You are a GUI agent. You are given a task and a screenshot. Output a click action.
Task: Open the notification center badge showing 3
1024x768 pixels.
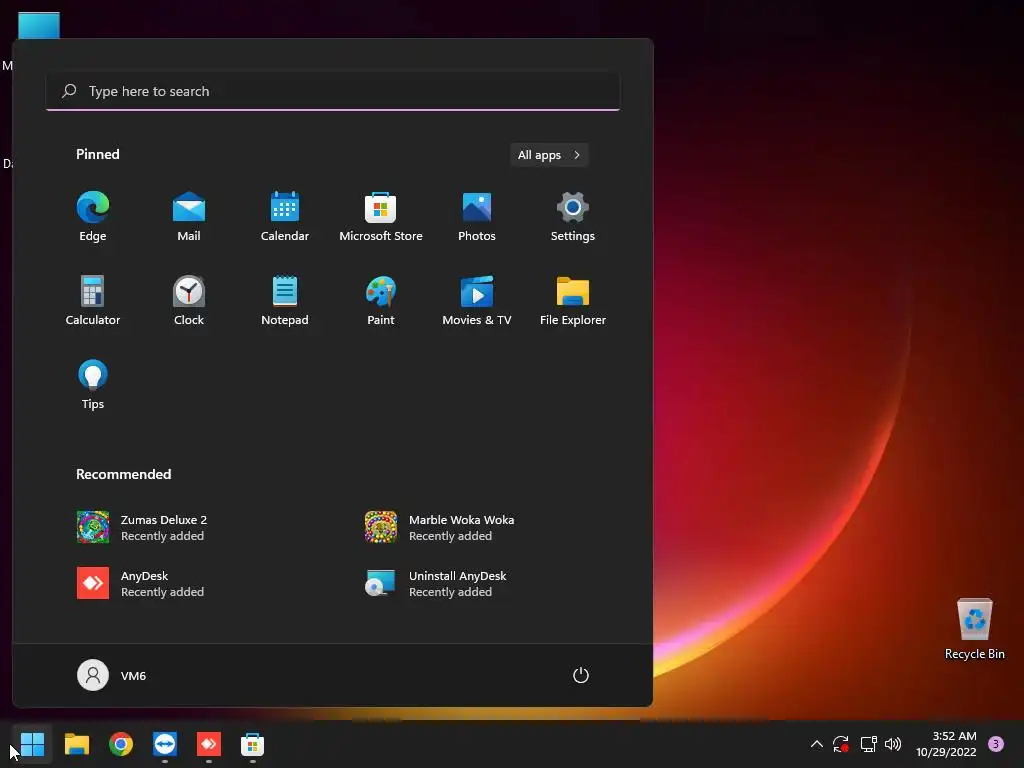[996, 744]
